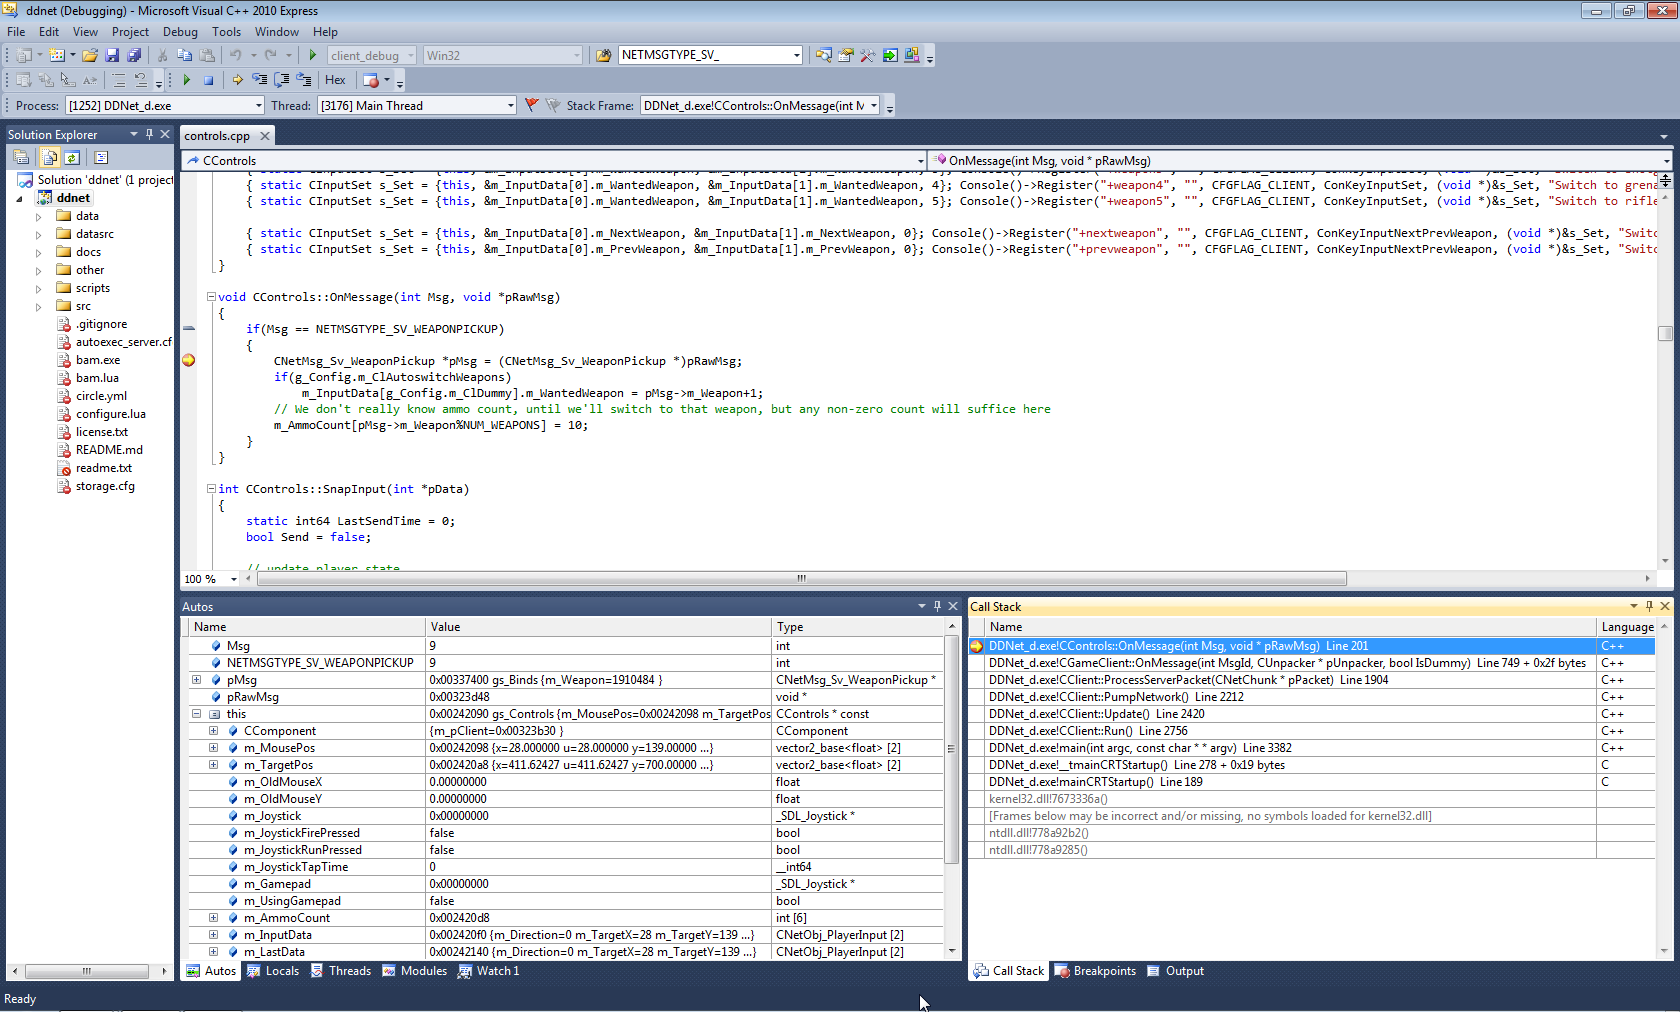The height and width of the screenshot is (1012, 1680).
Task: Toggle Hex display button
Action: [335, 80]
